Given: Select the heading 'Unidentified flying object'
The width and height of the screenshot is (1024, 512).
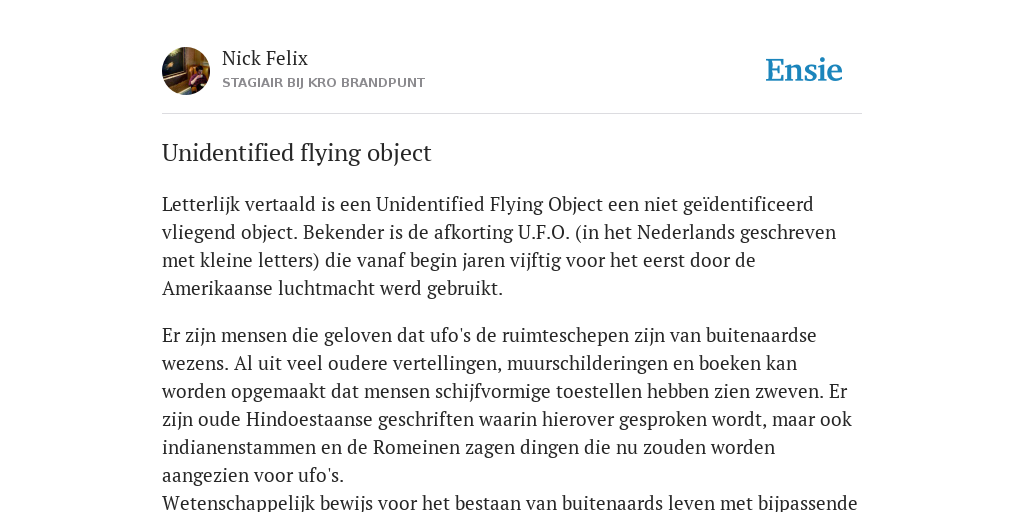Looking at the screenshot, I should click(296, 153).
